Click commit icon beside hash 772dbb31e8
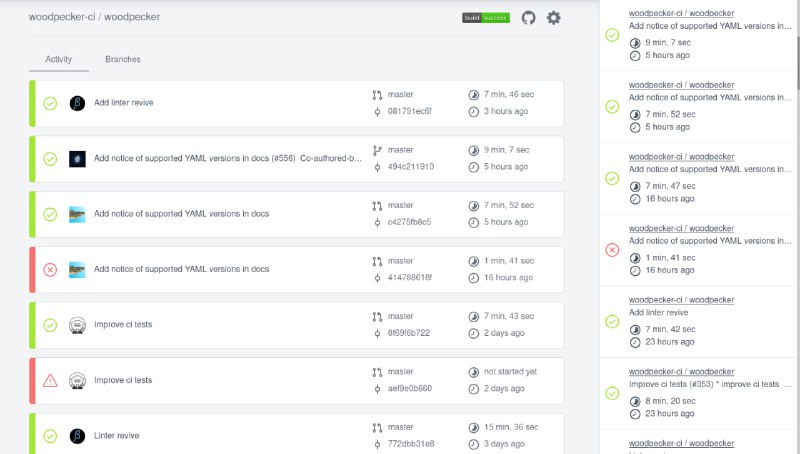 [377, 444]
